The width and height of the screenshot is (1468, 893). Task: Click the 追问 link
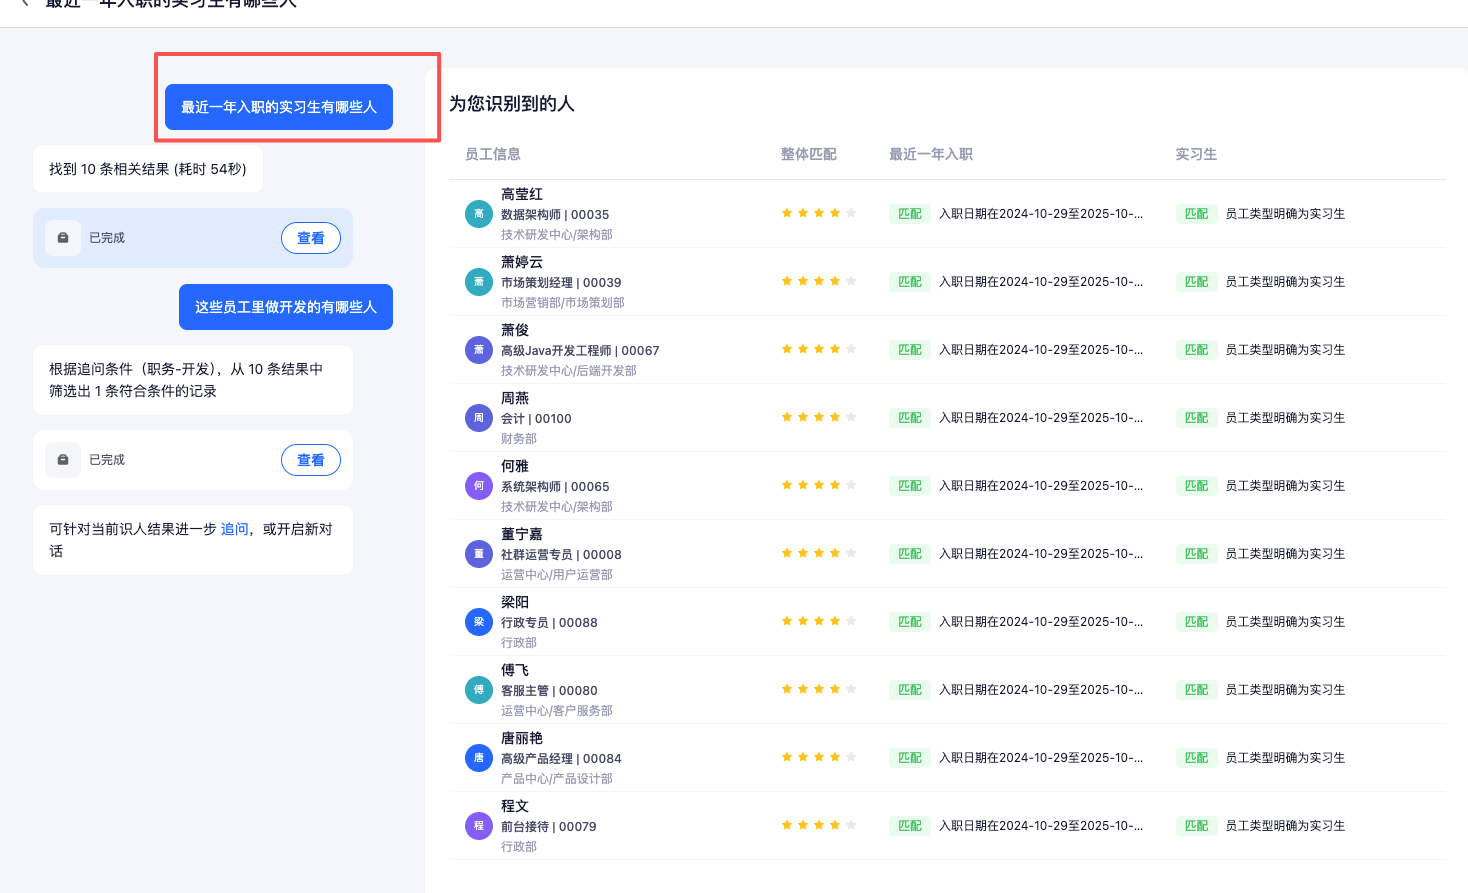coord(234,529)
